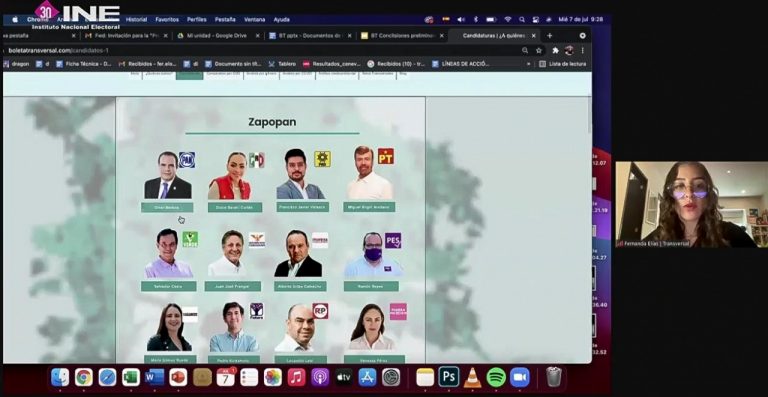Open Apple TV in the Dock
This screenshot has width=768, height=397.
point(344,377)
